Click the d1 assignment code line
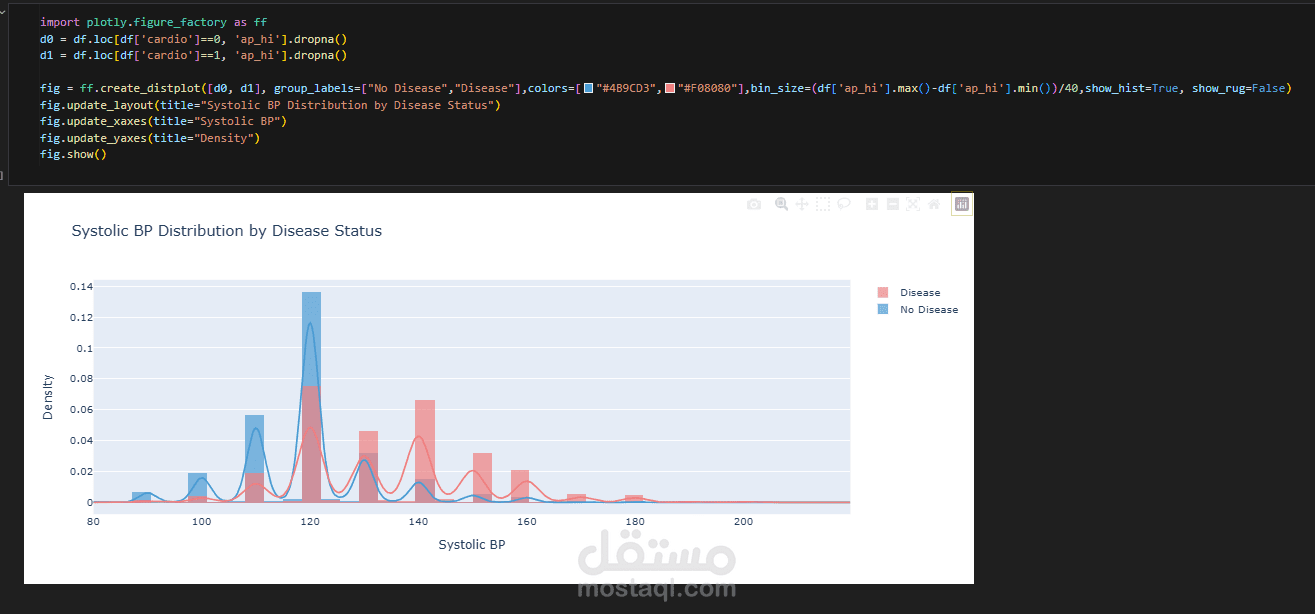The height and width of the screenshot is (614, 1315). pyautogui.click(x=193, y=55)
